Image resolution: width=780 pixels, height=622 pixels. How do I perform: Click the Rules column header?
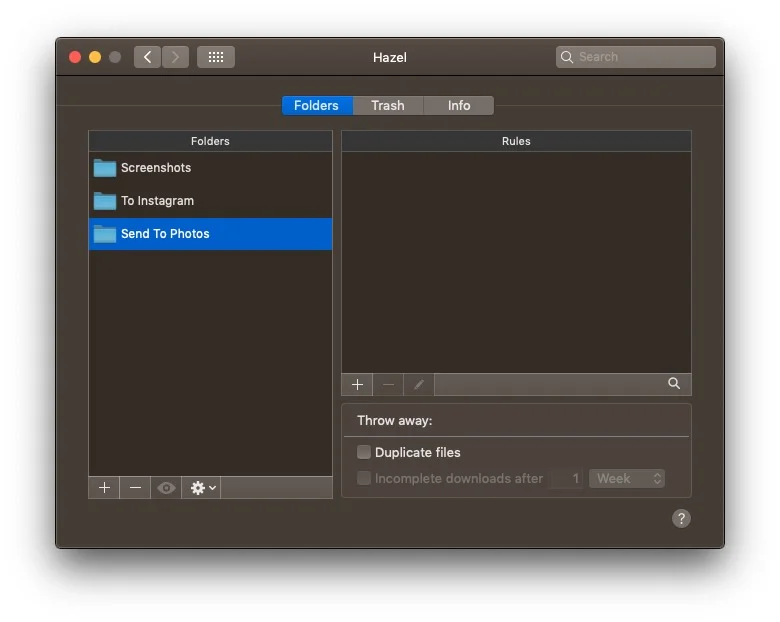516,141
